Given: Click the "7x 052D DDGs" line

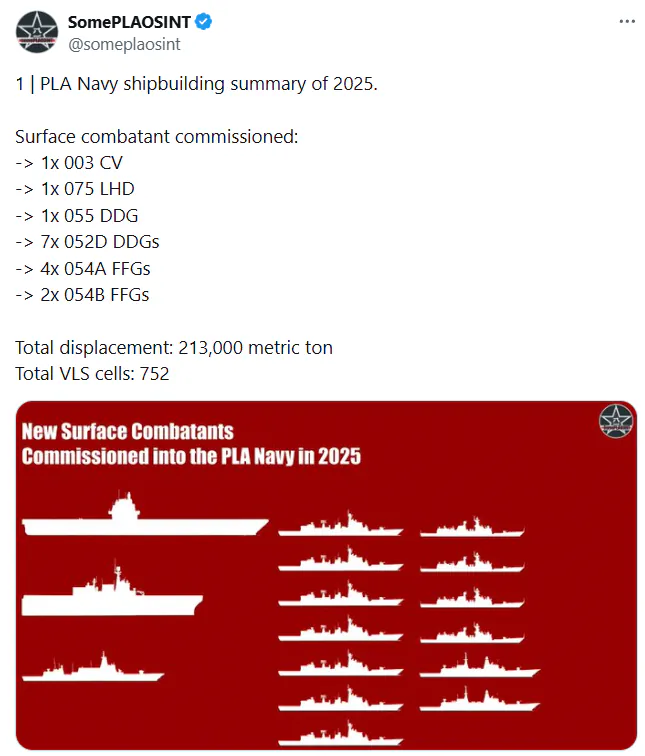Looking at the screenshot, I should pos(87,241).
